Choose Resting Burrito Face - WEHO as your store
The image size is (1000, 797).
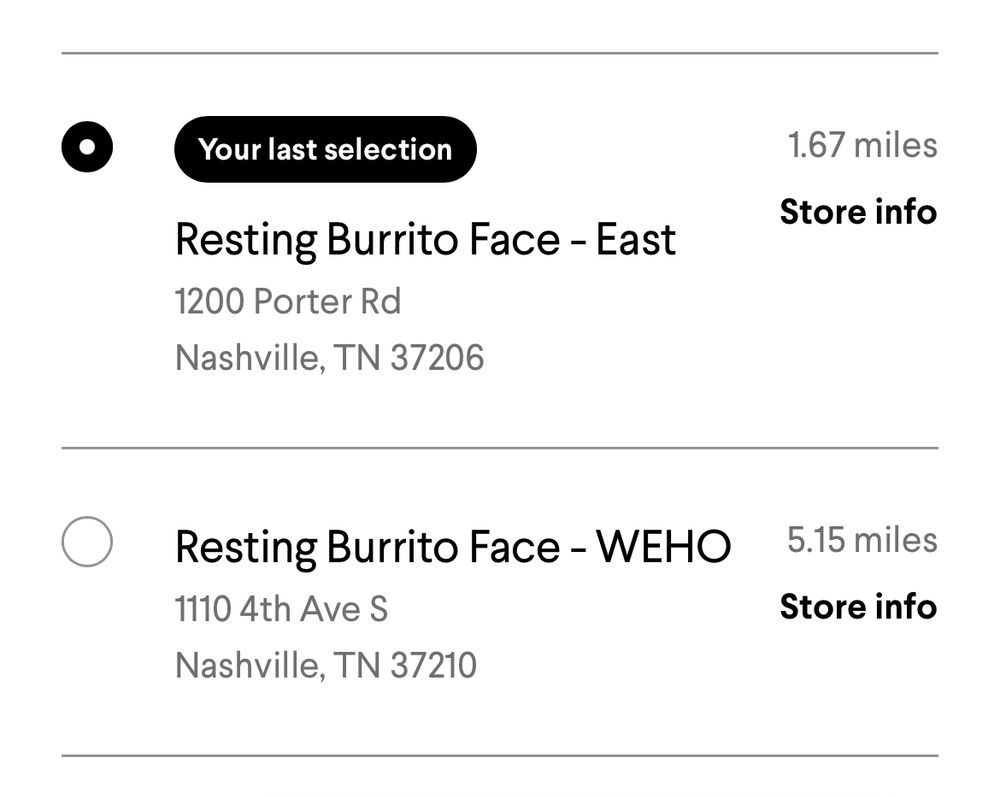click(x=453, y=544)
